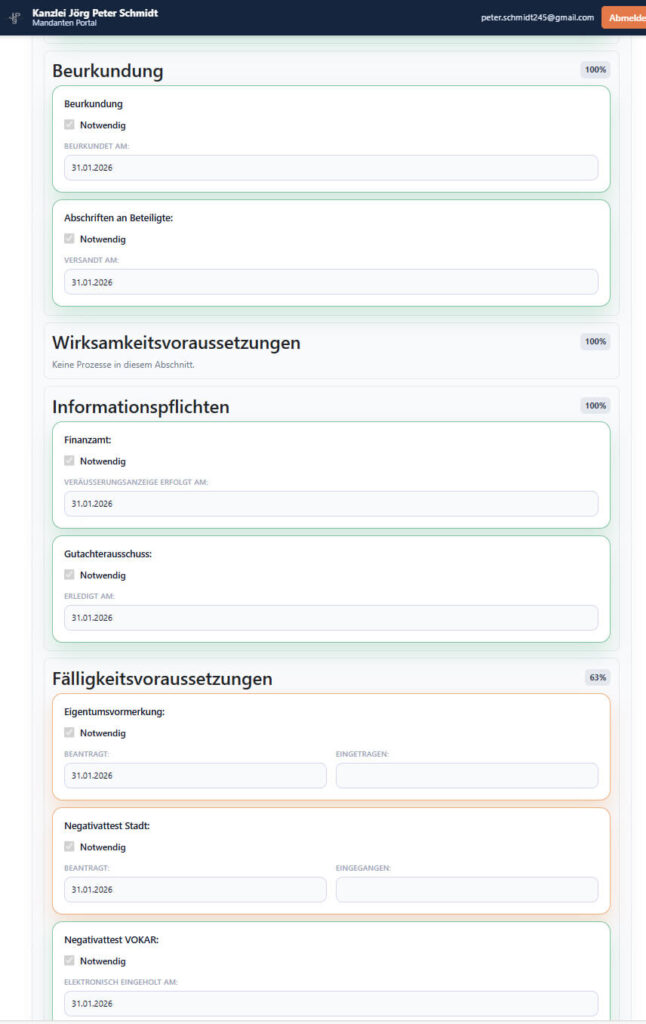The image size is (646, 1024).
Task: Toggle the Negativattest VOKAR Notwendig checkbox
Action: (x=69, y=961)
